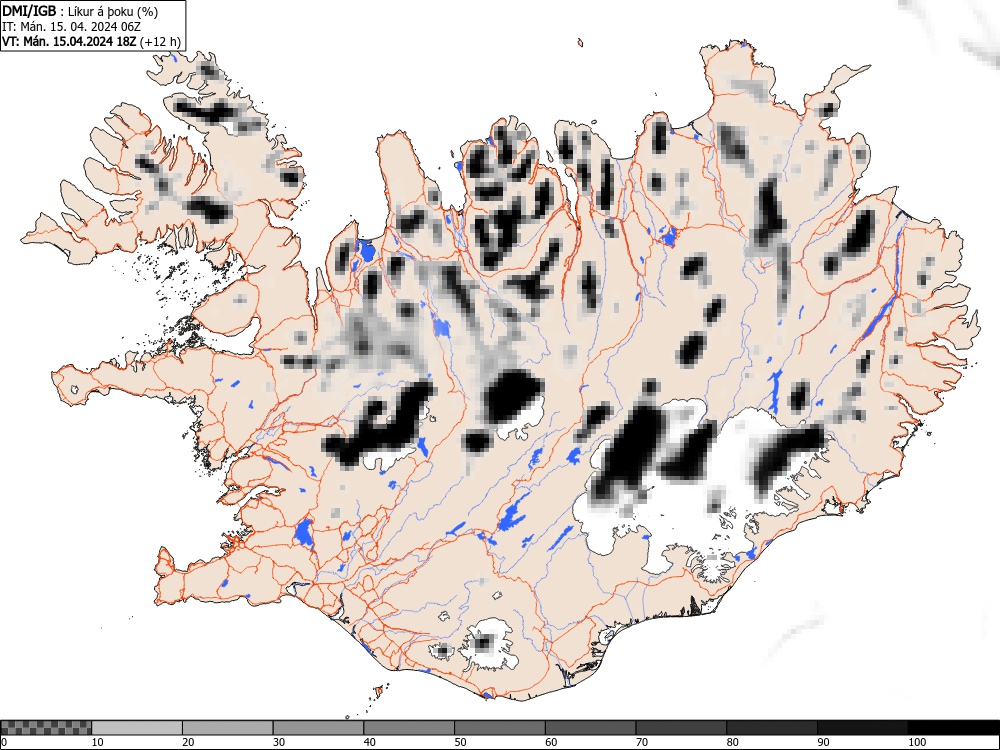
Task: Click the legend label '50'
Action: [460, 742]
